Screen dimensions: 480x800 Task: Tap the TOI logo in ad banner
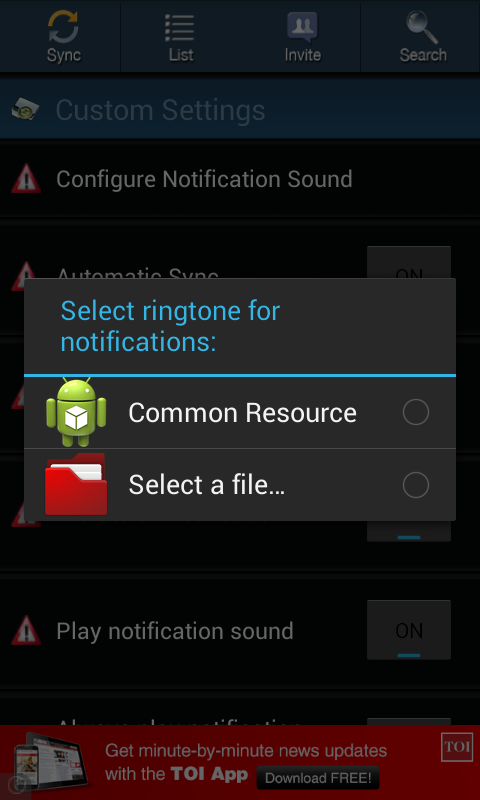pyautogui.click(x=457, y=747)
